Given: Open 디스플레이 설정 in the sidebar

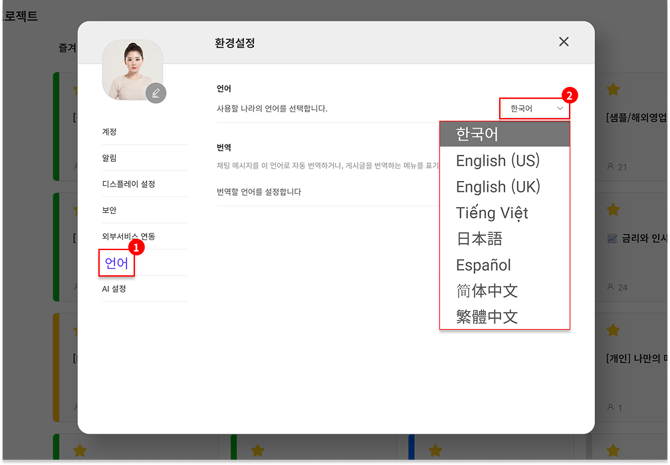Looking at the screenshot, I should 128,184.
